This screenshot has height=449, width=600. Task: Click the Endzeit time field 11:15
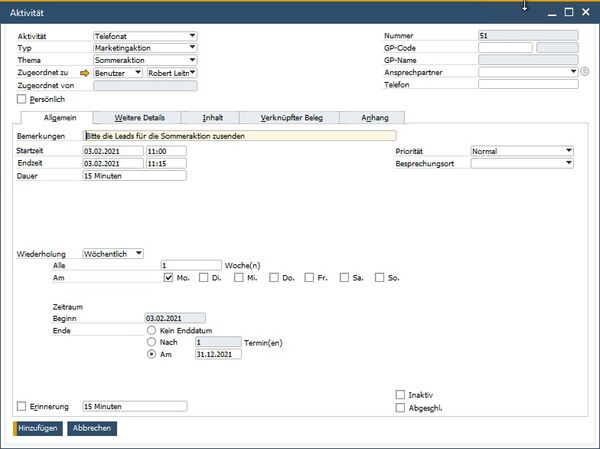[166, 163]
